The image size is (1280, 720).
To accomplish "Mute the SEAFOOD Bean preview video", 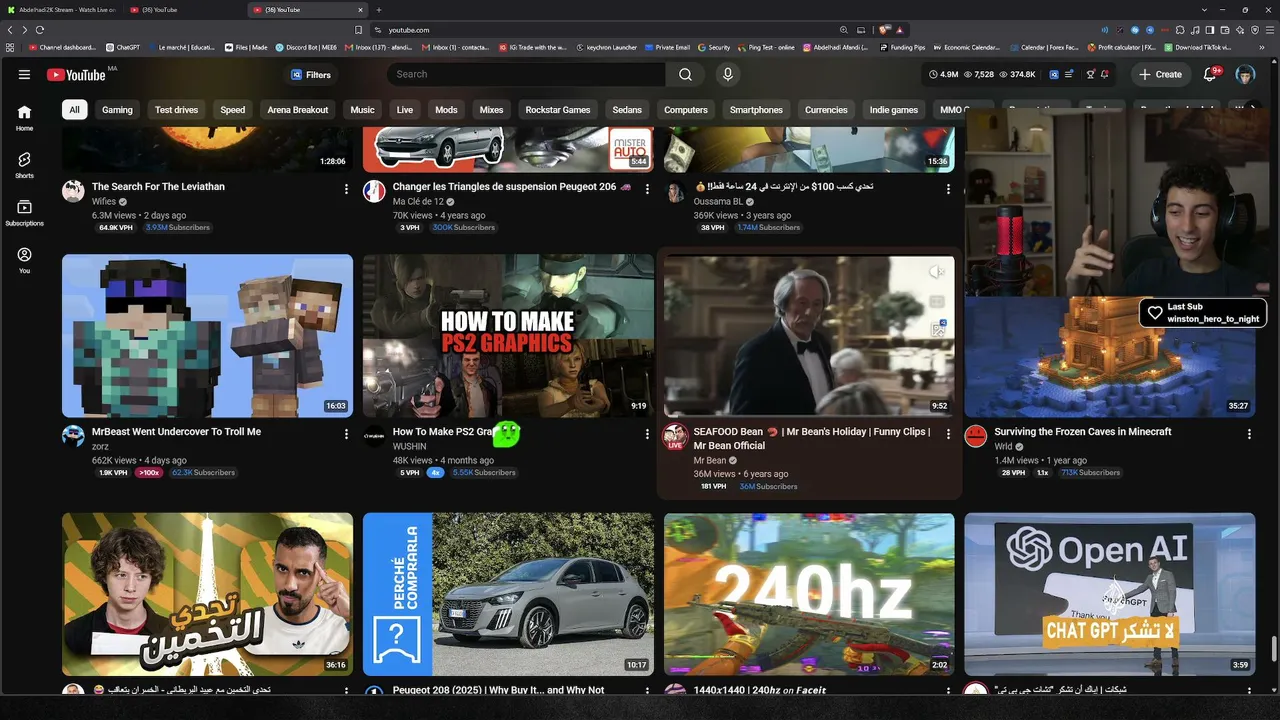I will point(937,272).
